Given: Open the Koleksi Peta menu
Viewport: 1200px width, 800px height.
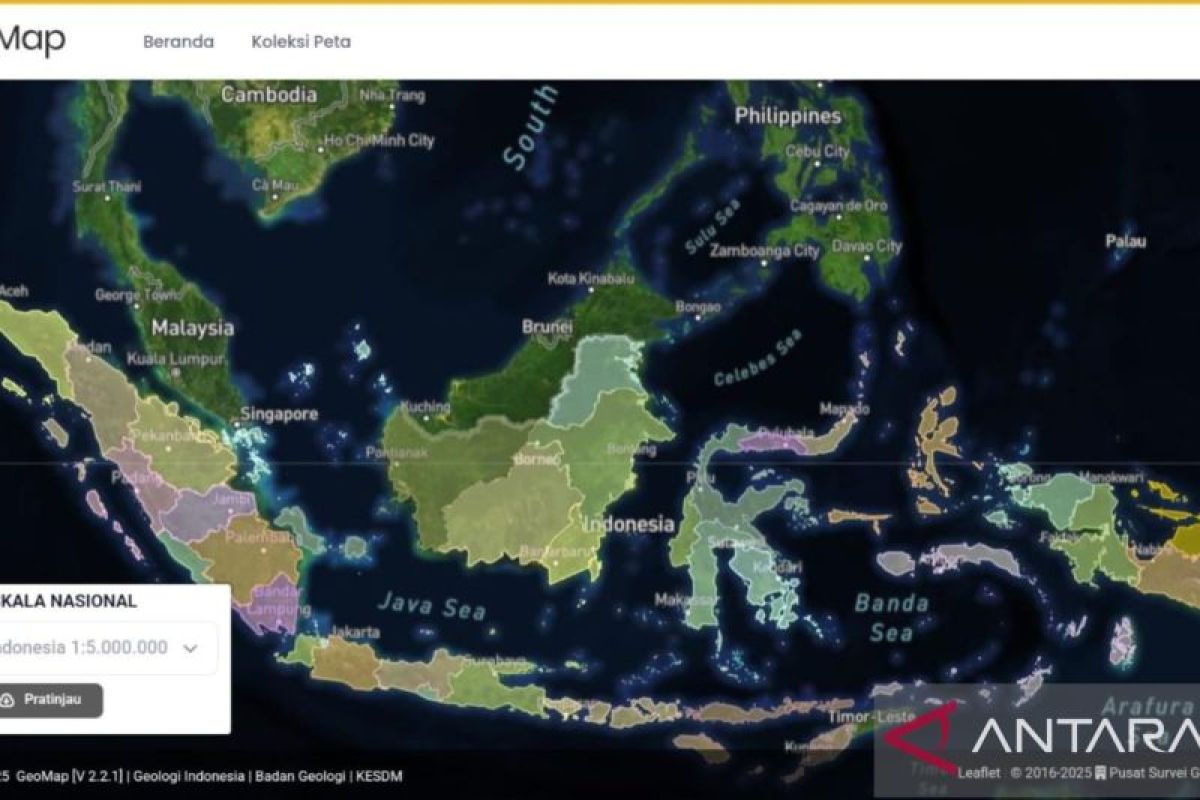Looking at the screenshot, I should [300, 42].
